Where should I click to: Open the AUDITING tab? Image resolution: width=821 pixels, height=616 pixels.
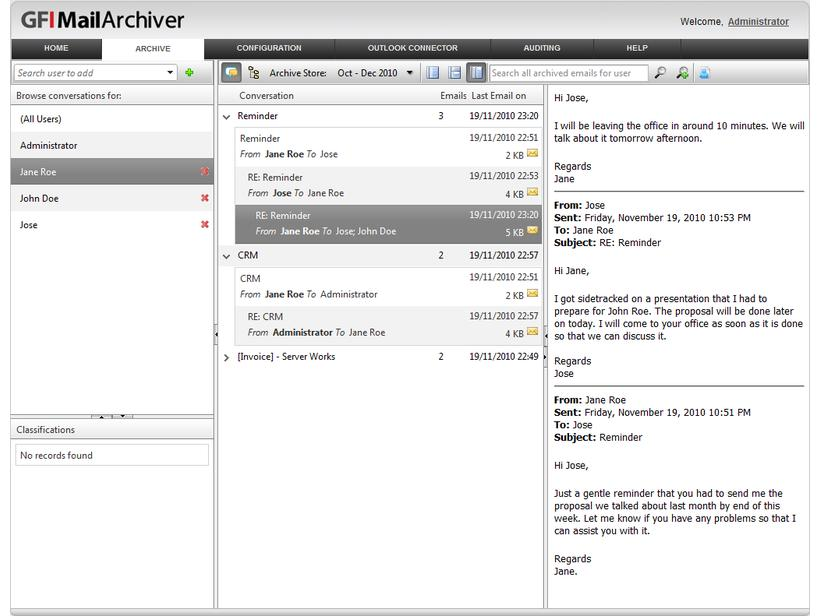click(x=542, y=48)
